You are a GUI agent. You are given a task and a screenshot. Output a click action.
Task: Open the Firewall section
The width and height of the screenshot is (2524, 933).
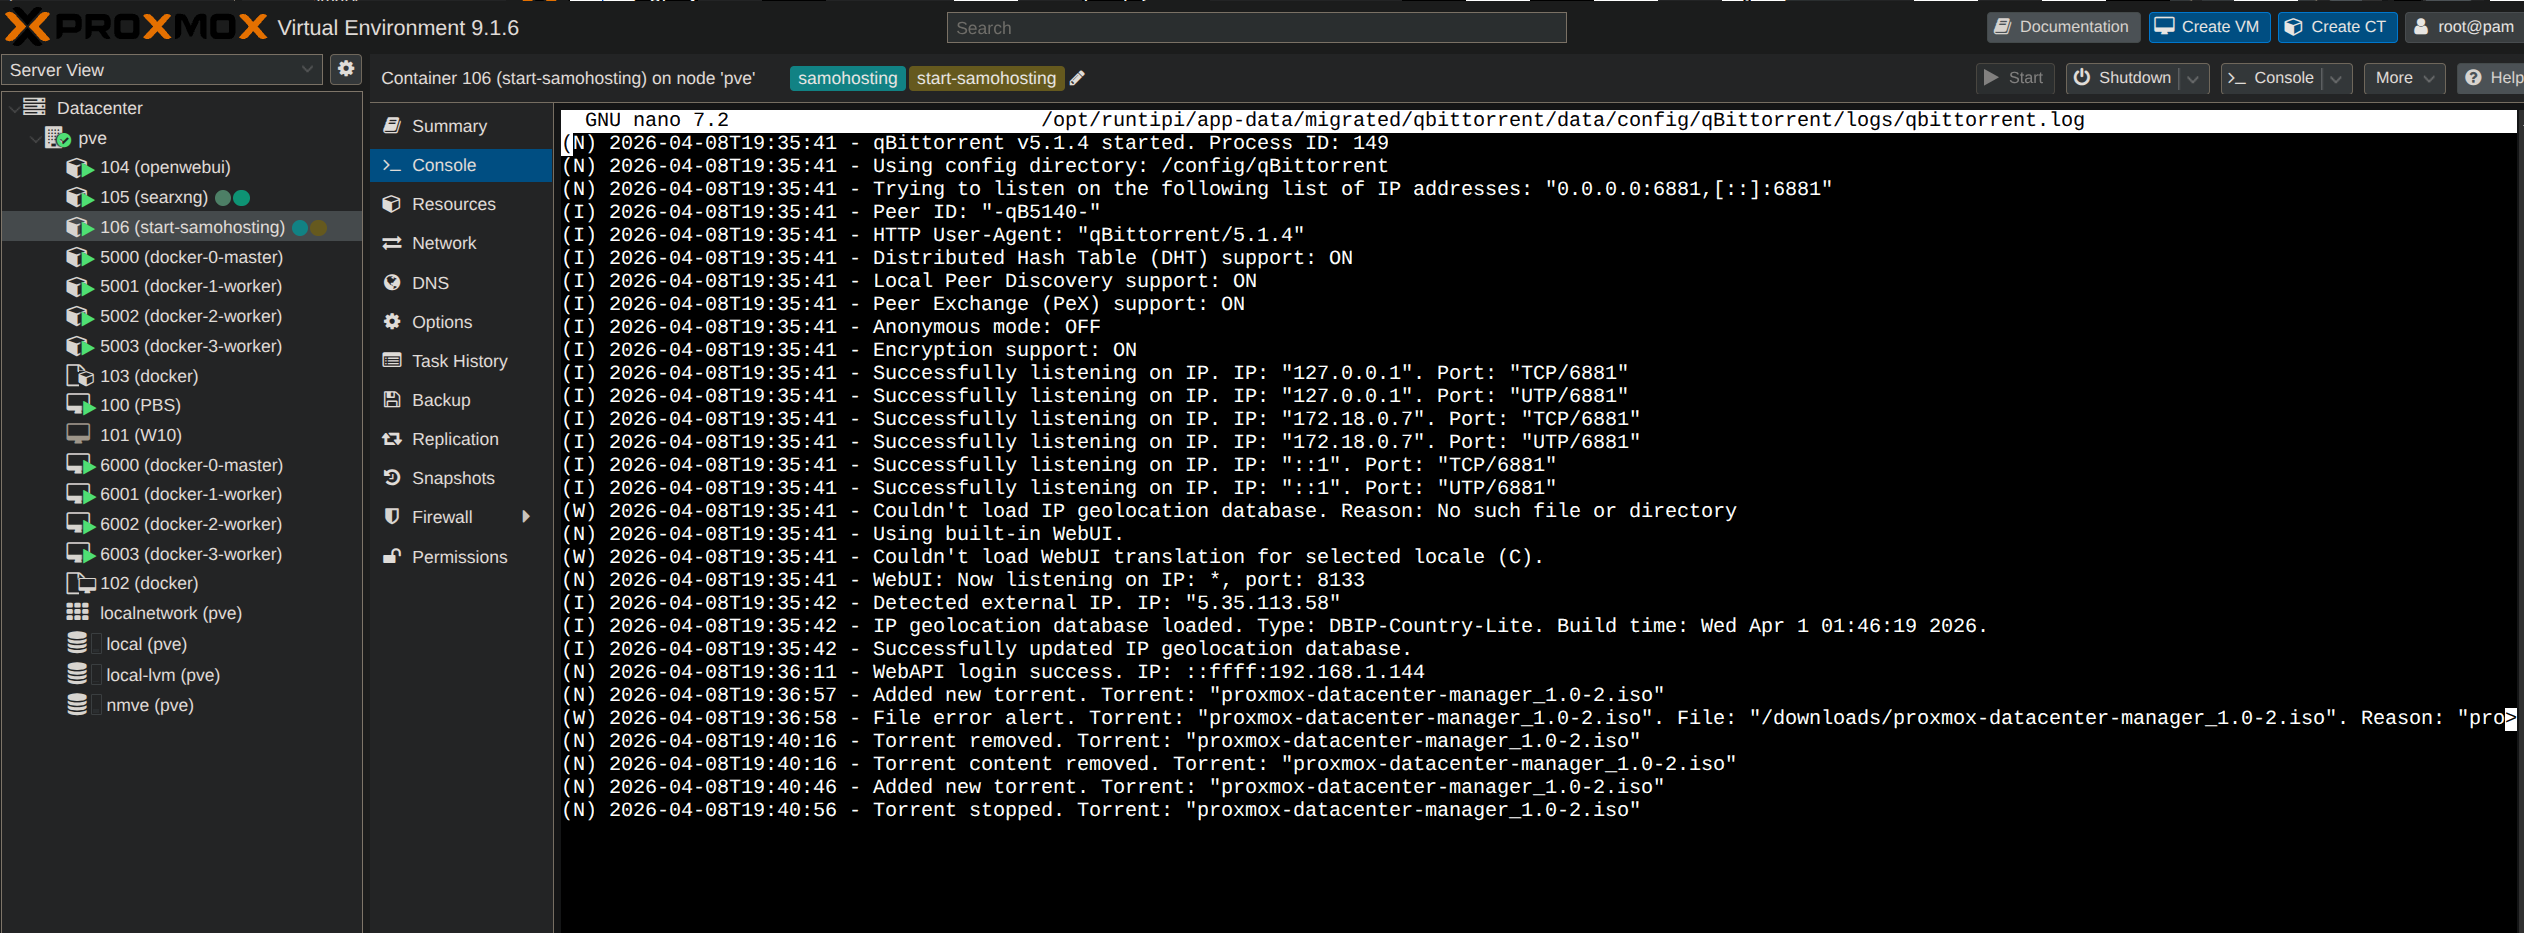click(441, 517)
